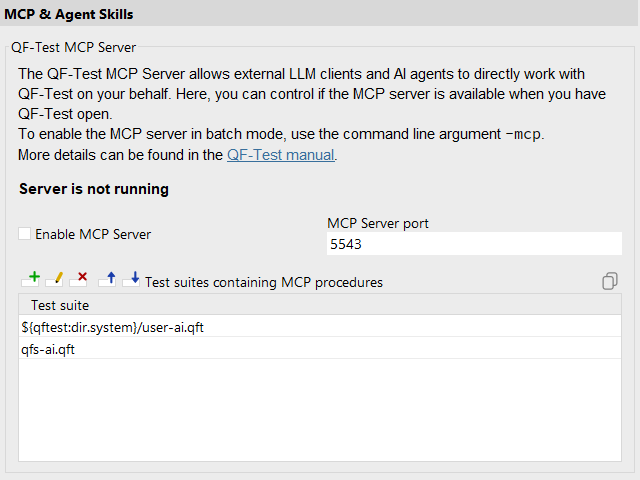Select the ${qftest:dir.system}/user-ai.qft row

(320, 327)
